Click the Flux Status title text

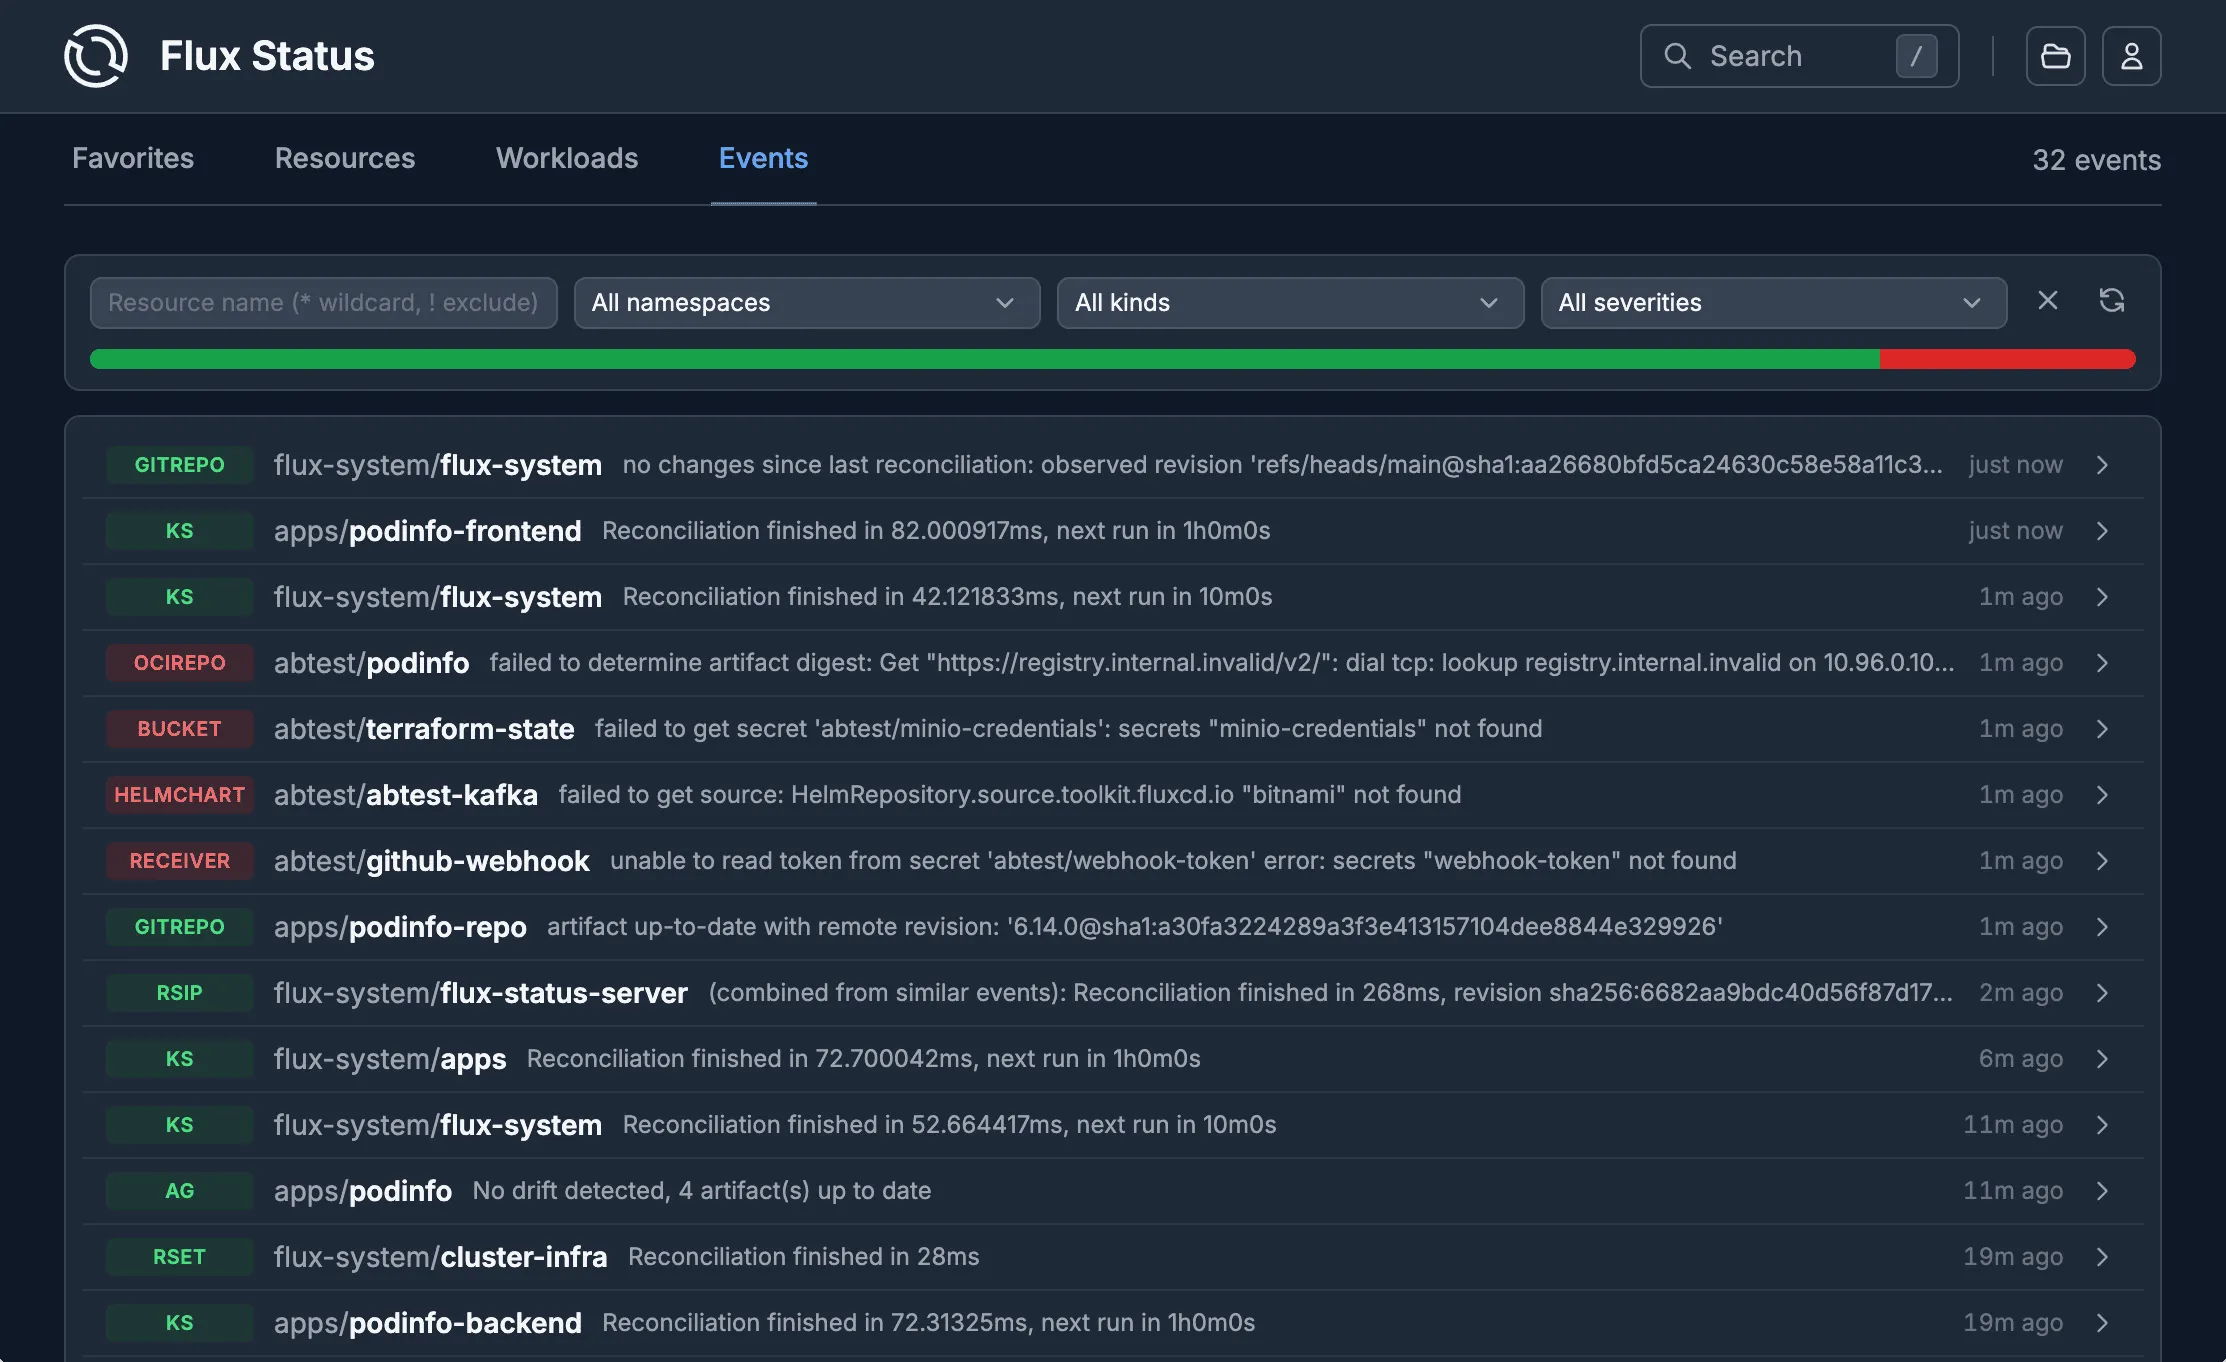pyautogui.click(x=267, y=56)
